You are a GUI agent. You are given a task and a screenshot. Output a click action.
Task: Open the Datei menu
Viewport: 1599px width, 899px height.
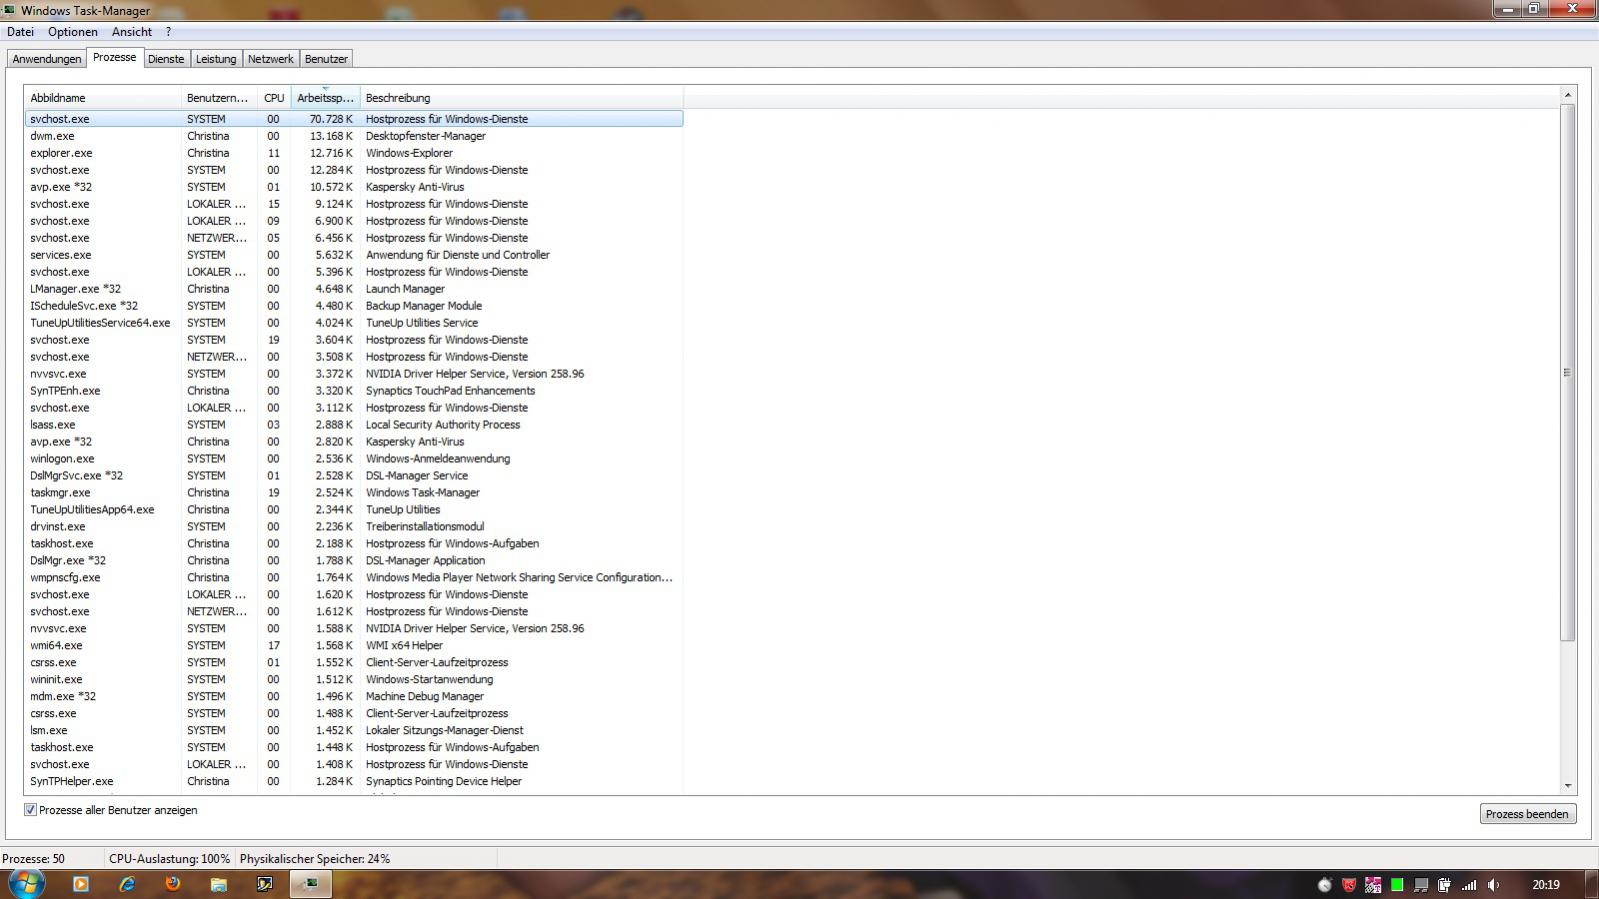click(20, 32)
